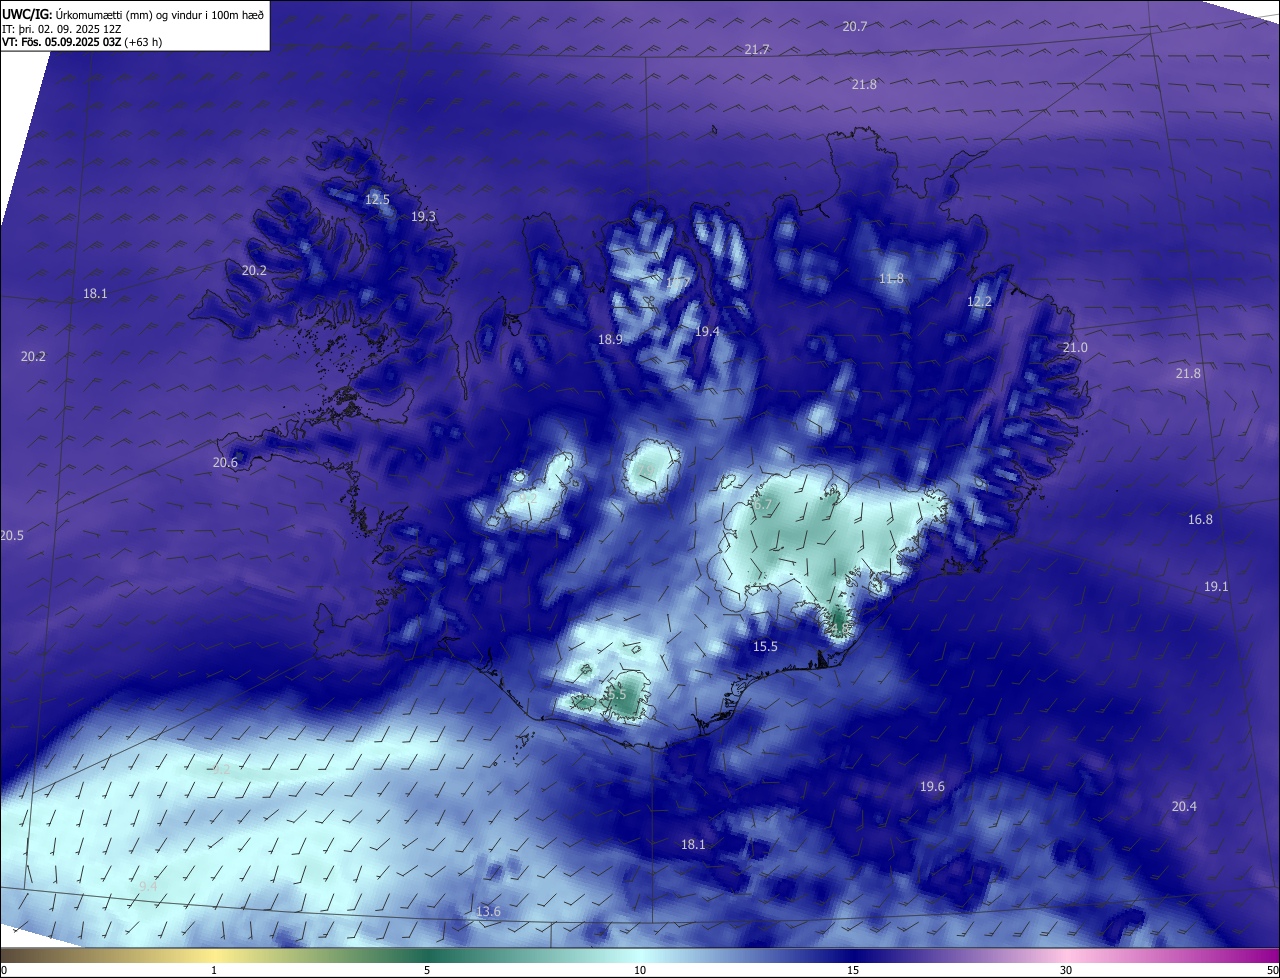Click the title text 'Úrkomumætti (mm) og vindur i 100m hæð'
The height and width of the screenshot is (978, 1280).
click(160, 14)
